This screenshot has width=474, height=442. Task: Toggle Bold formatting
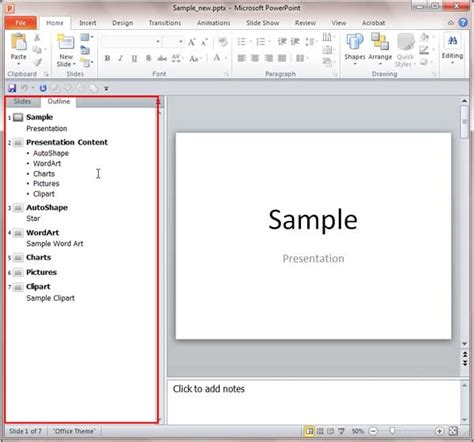pyautogui.click(x=107, y=59)
